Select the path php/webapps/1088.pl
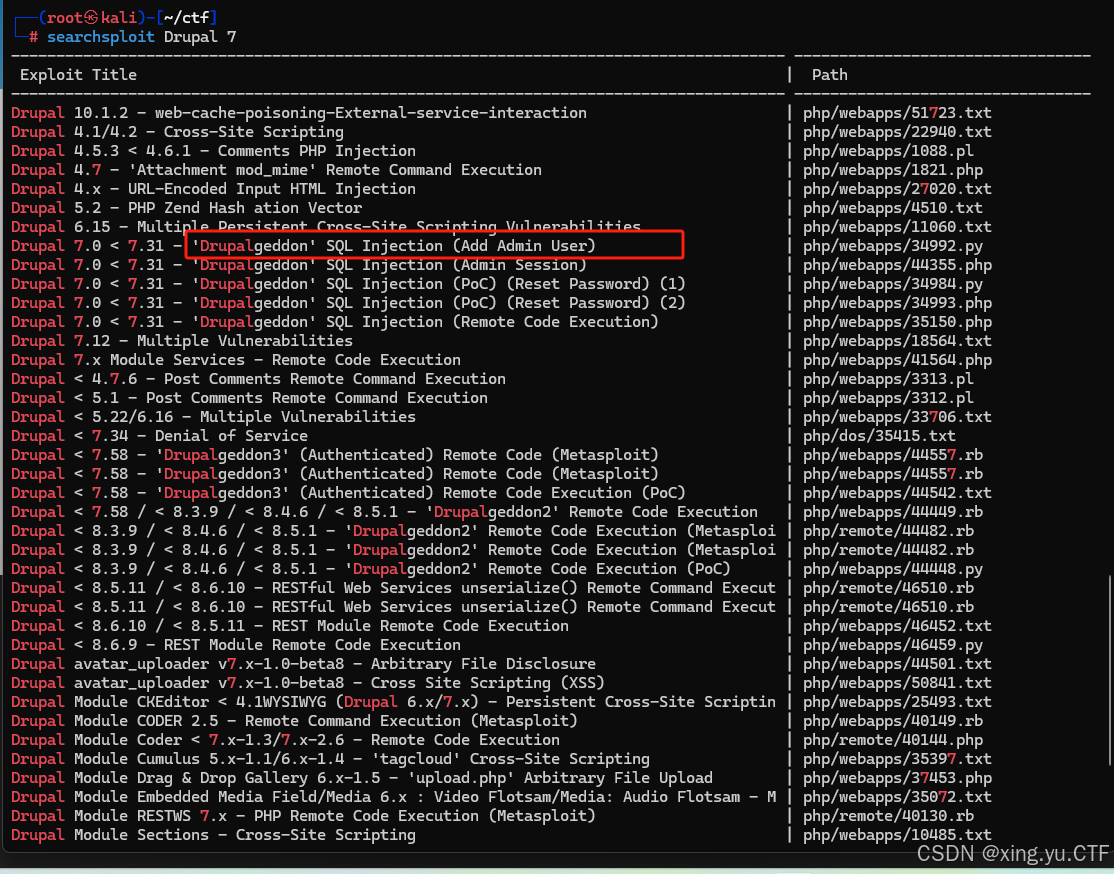 [x=888, y=151]
